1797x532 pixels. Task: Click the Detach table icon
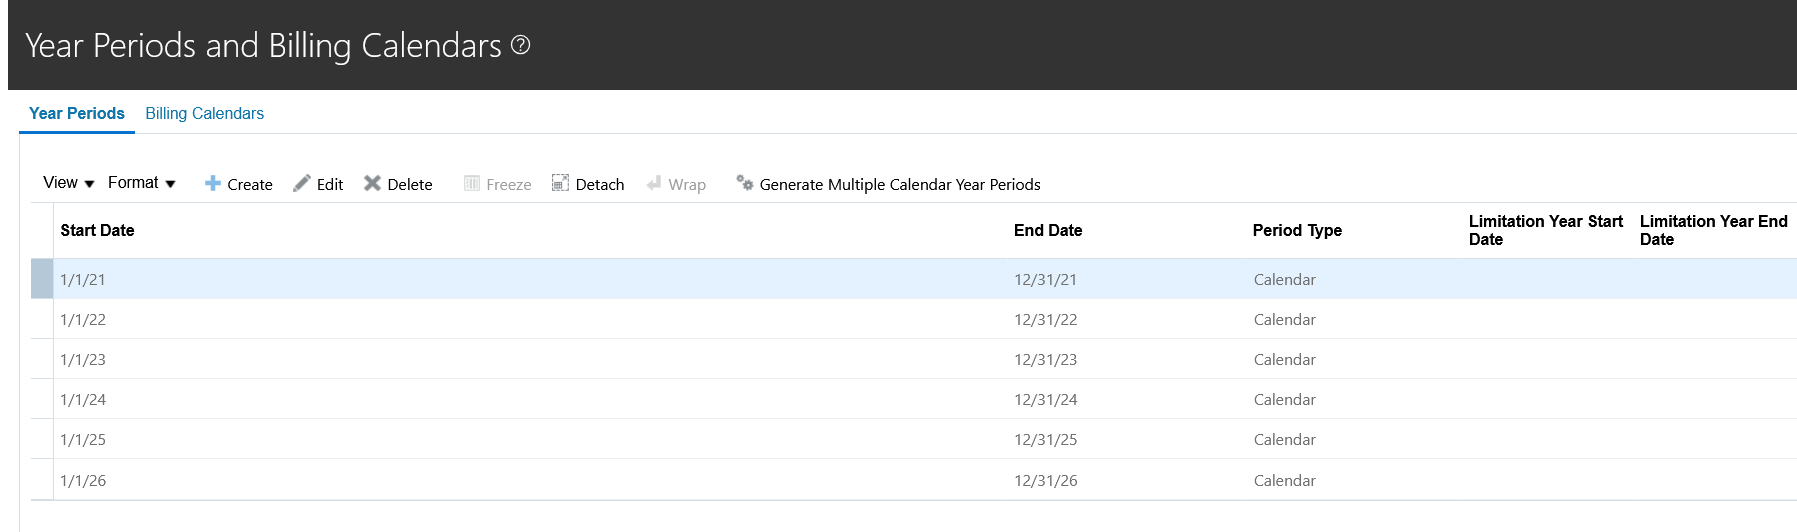(x=560, y=183)
